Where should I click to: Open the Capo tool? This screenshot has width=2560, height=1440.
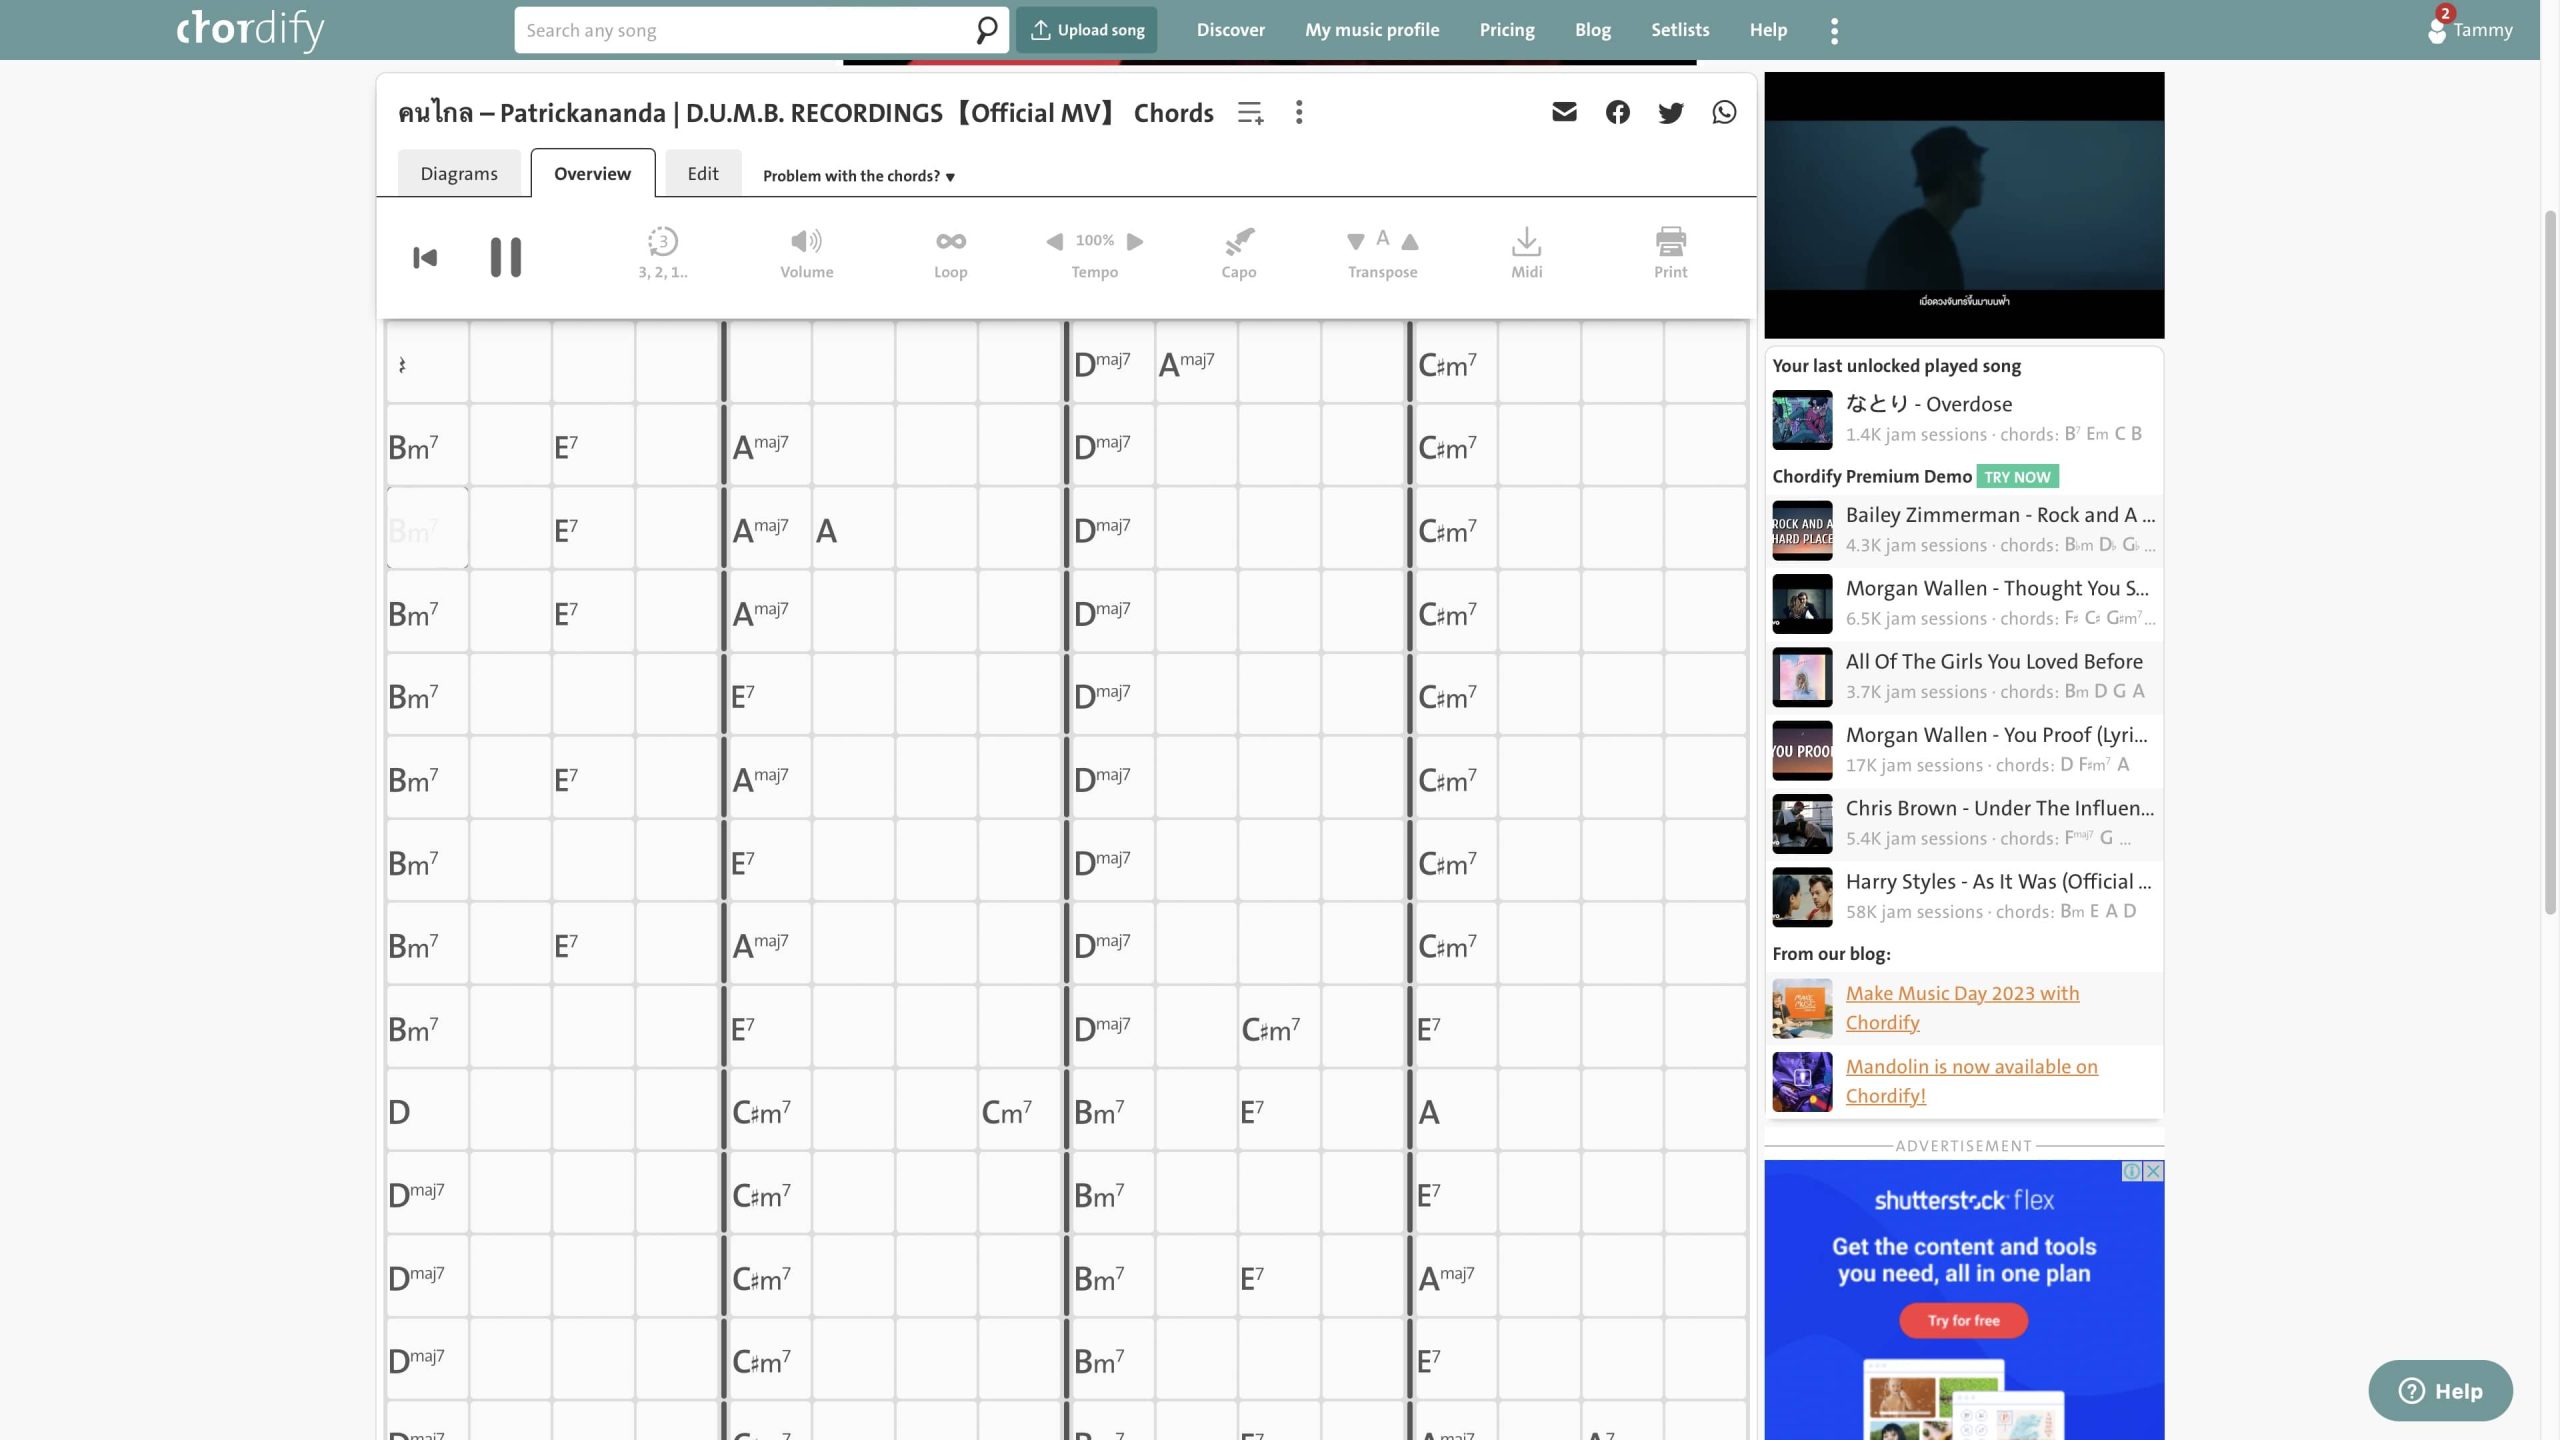pos(1238,253)
